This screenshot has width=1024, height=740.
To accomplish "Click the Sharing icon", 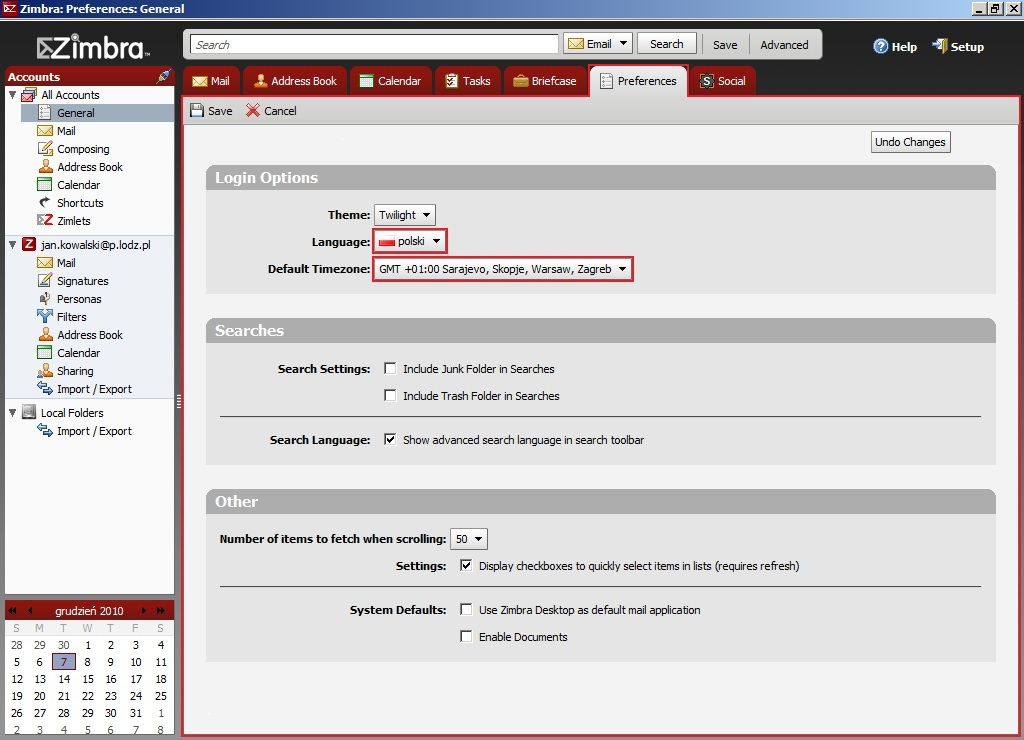I will 44,370.
